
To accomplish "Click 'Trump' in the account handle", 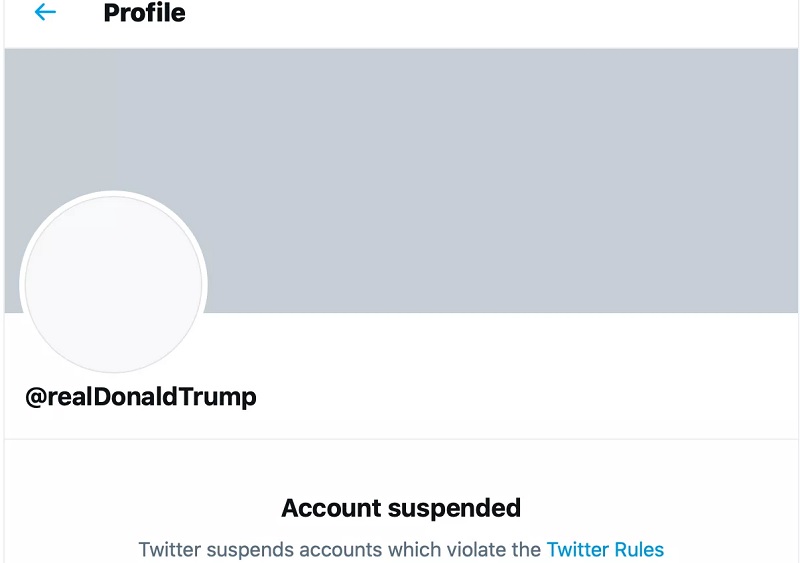I will point(223,397).
